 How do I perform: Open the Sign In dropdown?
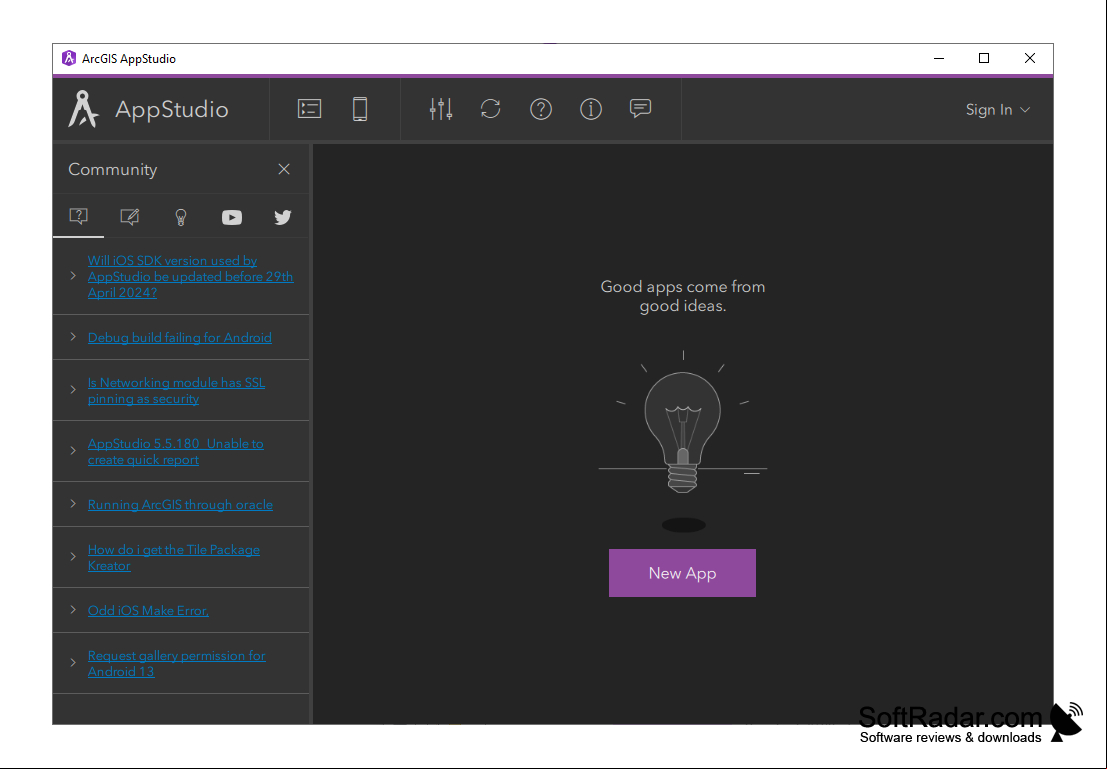click(x=998, y=109)
